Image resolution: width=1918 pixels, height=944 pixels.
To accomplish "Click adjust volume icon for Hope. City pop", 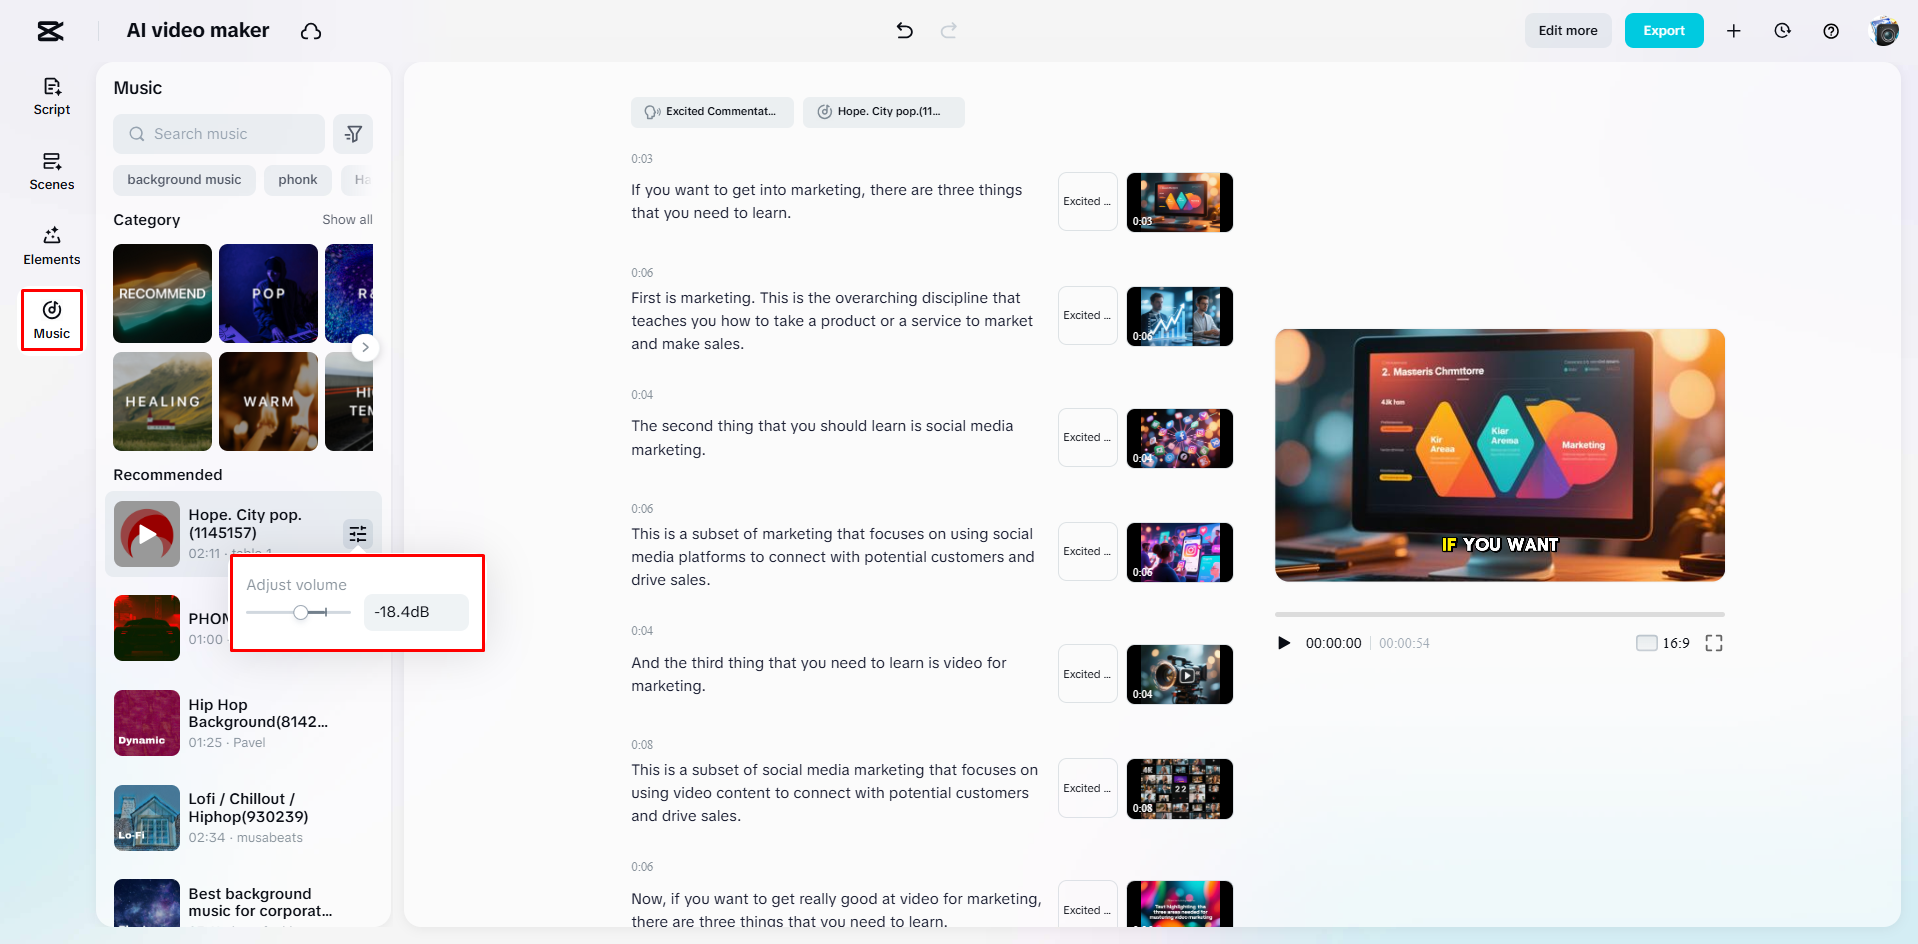I will click(358, 534).
